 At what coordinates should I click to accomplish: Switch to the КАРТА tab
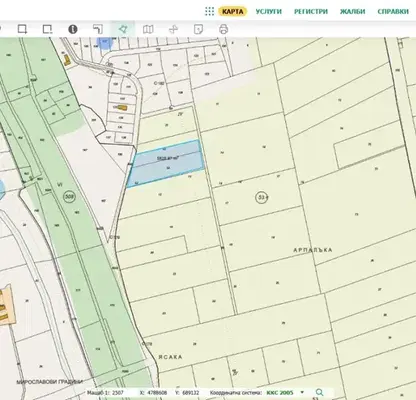[233, 11]
